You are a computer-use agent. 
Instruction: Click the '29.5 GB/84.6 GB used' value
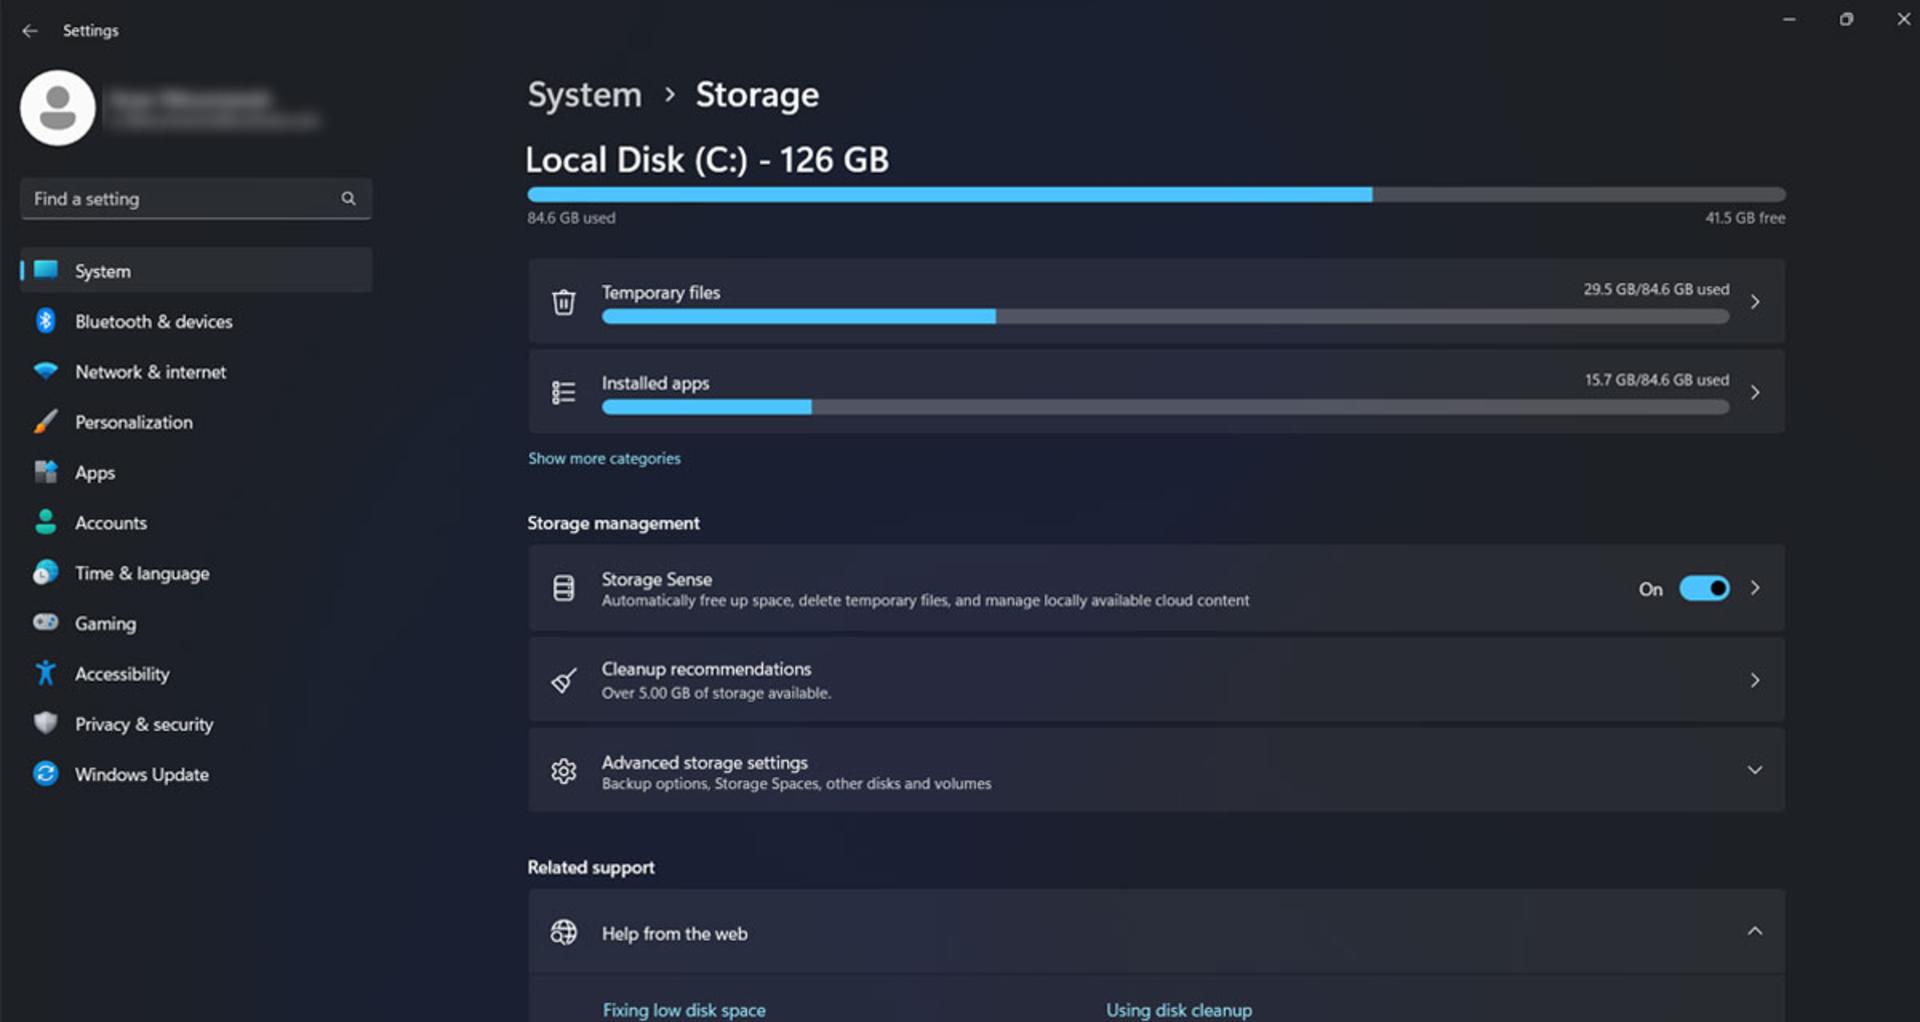(1656, 289)
